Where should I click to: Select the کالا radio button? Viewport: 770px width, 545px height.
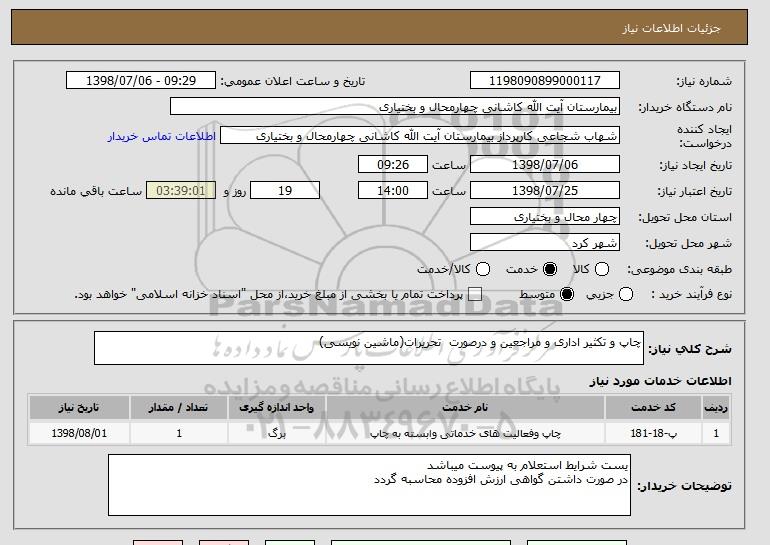coord(602,269)
